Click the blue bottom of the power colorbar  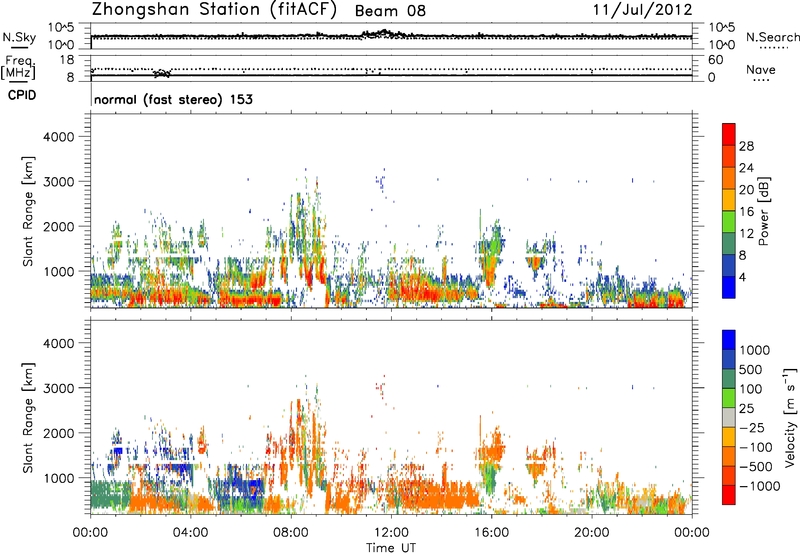coord(729,287)
